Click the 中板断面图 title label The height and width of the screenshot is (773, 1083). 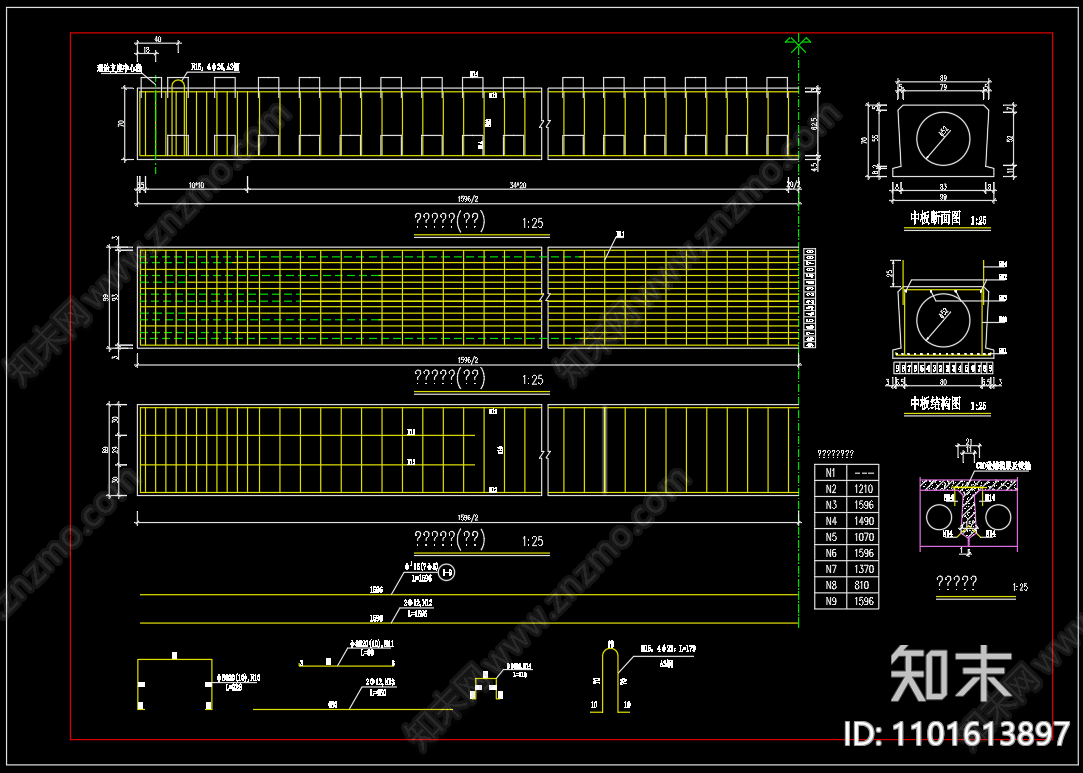click(935, 218)
